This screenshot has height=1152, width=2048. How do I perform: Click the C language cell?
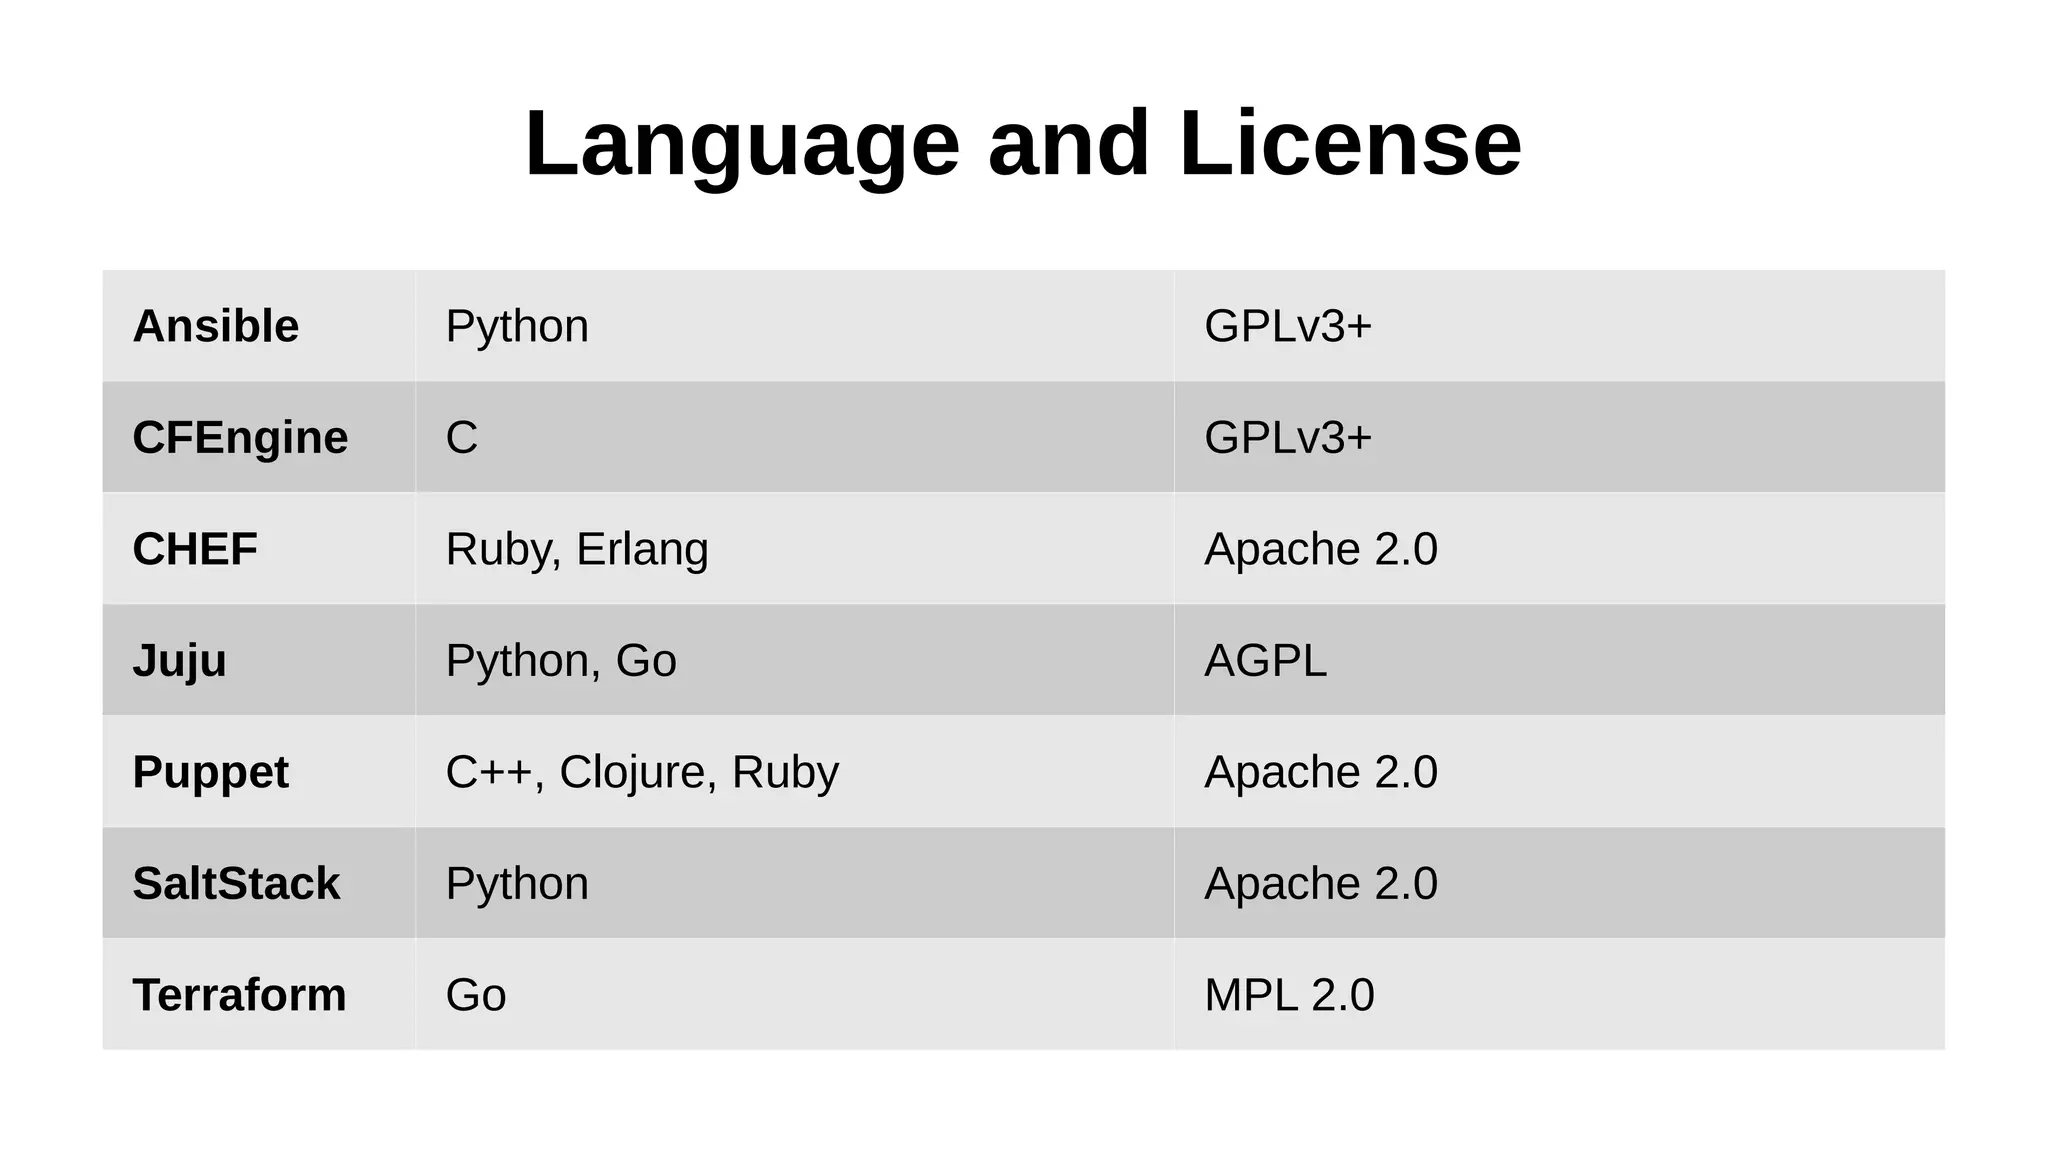point(462,437)
